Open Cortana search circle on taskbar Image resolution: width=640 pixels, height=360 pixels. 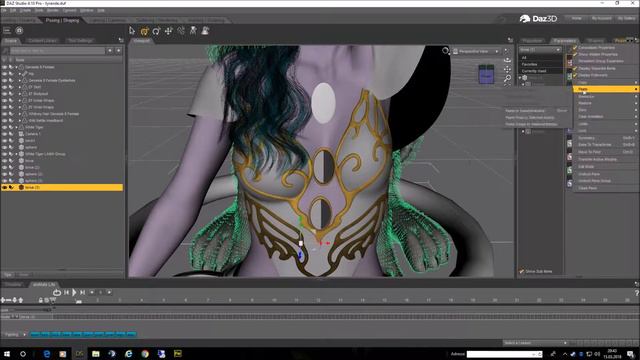click(23, 354)
